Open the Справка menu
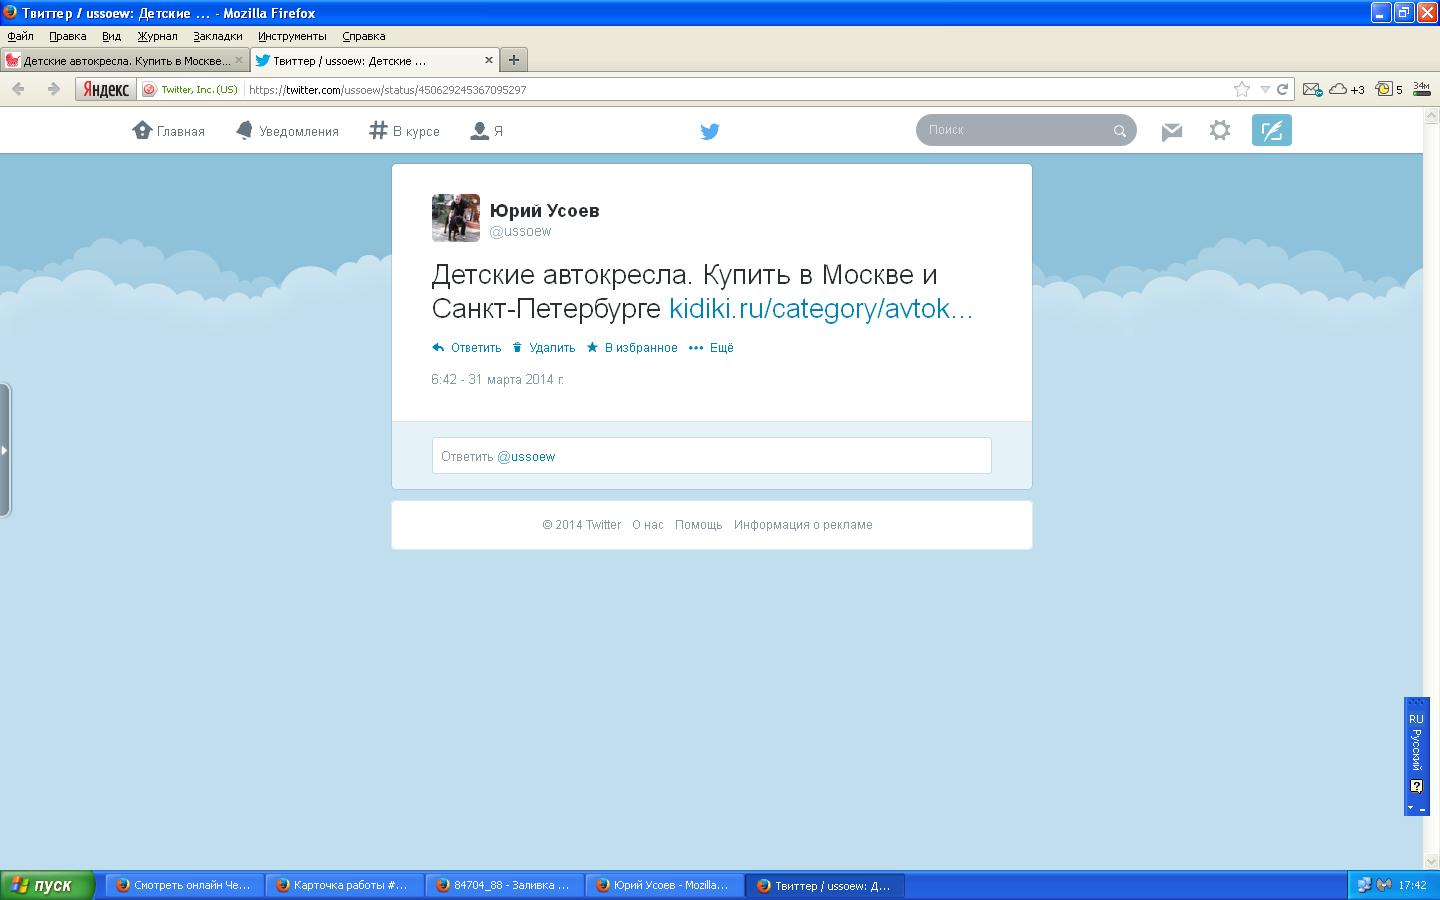 (x=364, y=36)
